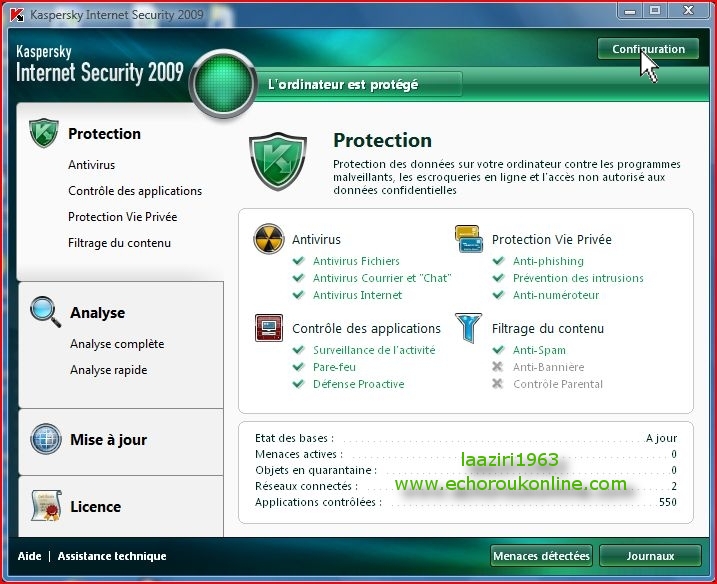The width and height of the screenshot is (717, 584).
Task: Click the Filtrage du contenu funnel icon
Action: [468, 328]
